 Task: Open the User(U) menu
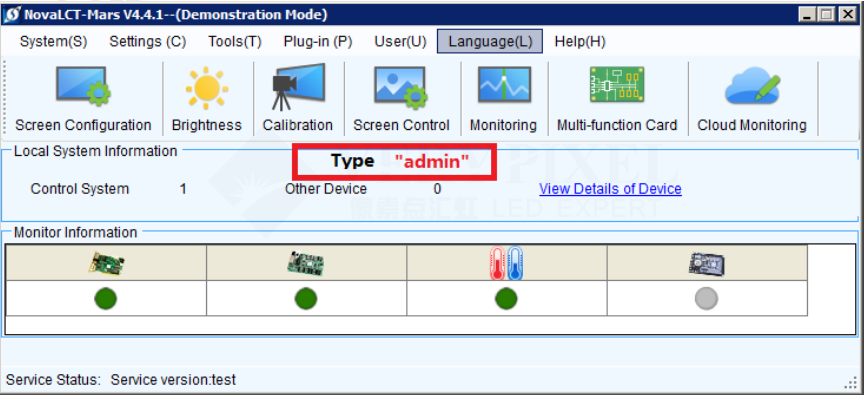tap(401, 42)
